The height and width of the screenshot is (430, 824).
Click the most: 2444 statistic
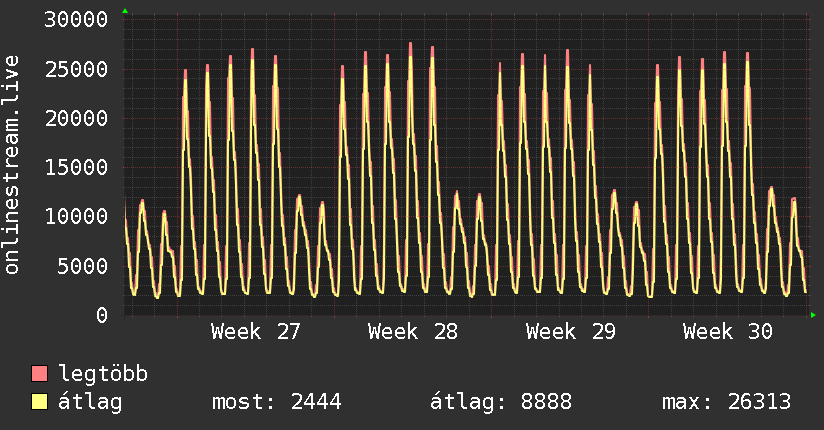(x=276, y=402)
